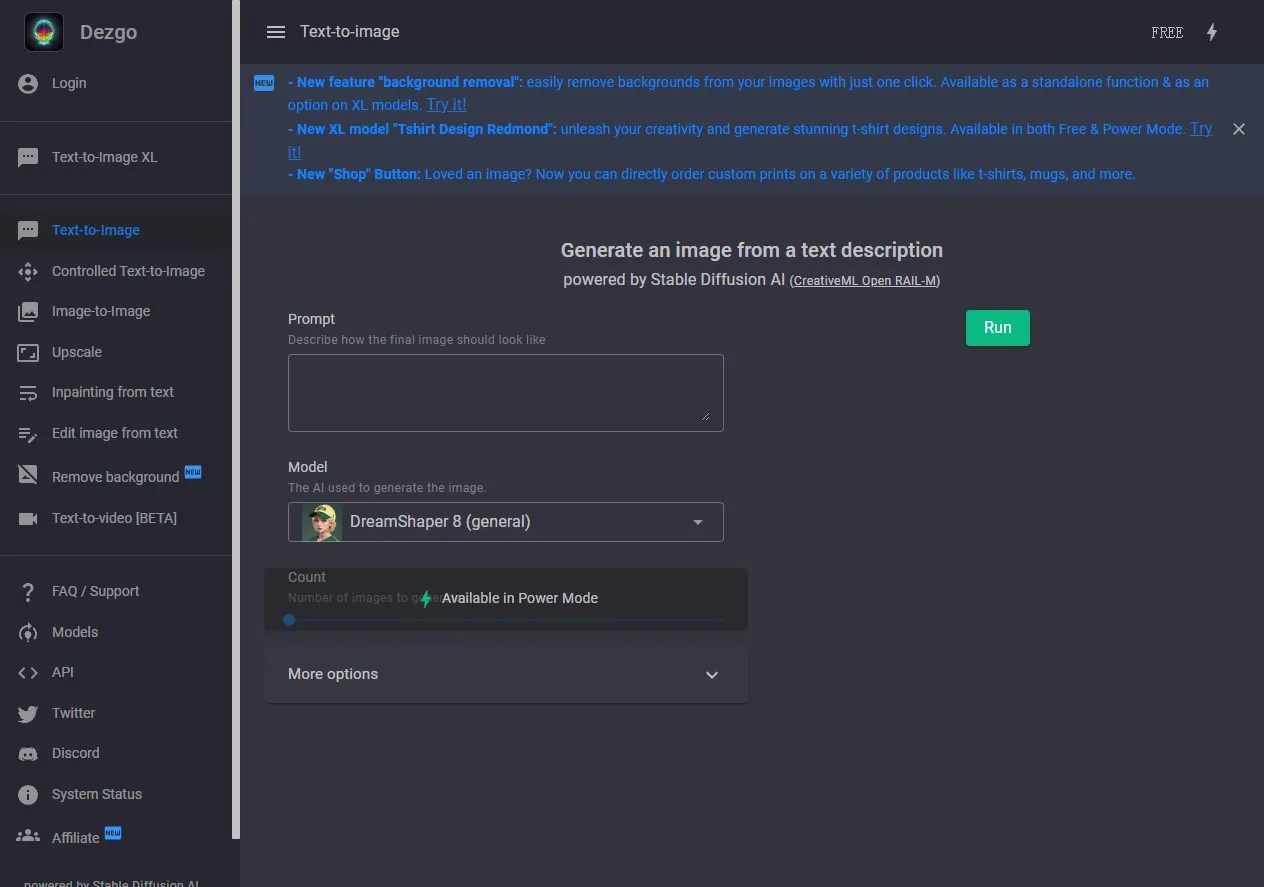The height and width of the screenshot is (887, 1264).
Task: Open CreativeML Open RAIL-M license link
Action: (x=866, y=281)
